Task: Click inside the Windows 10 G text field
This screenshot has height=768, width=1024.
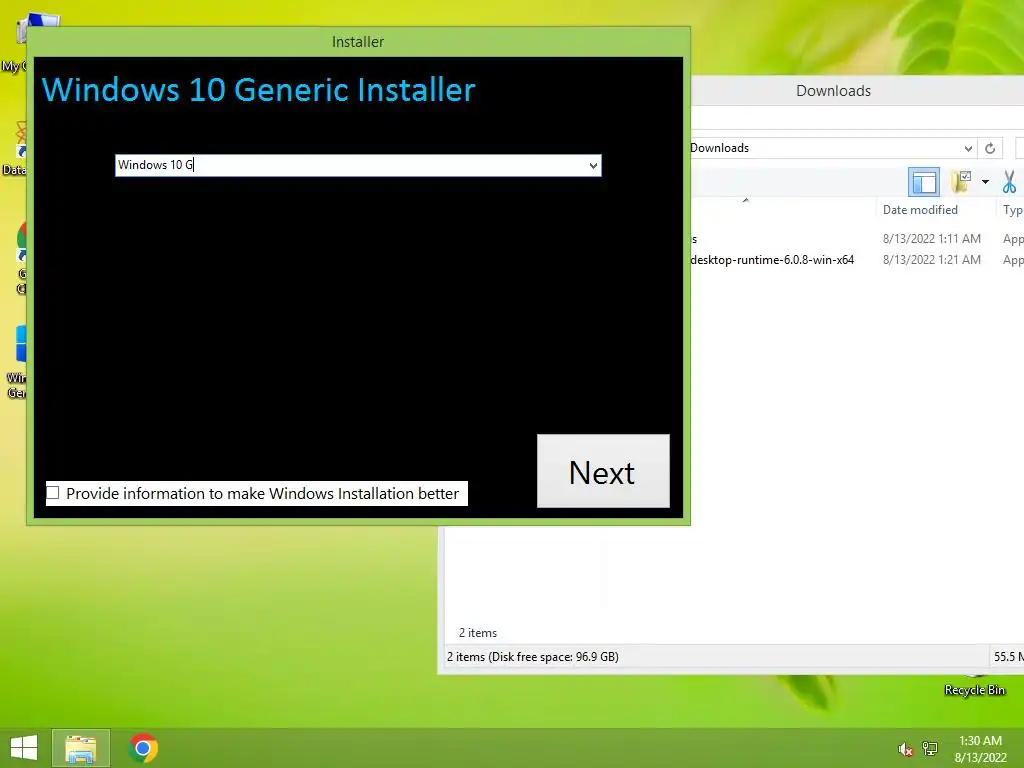Action: coord(350,165)
